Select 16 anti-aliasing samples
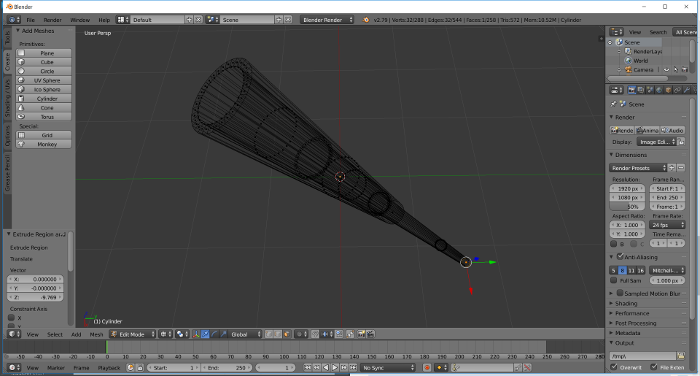The width and height of the screenshot is (700, 376). coord(641,270)
